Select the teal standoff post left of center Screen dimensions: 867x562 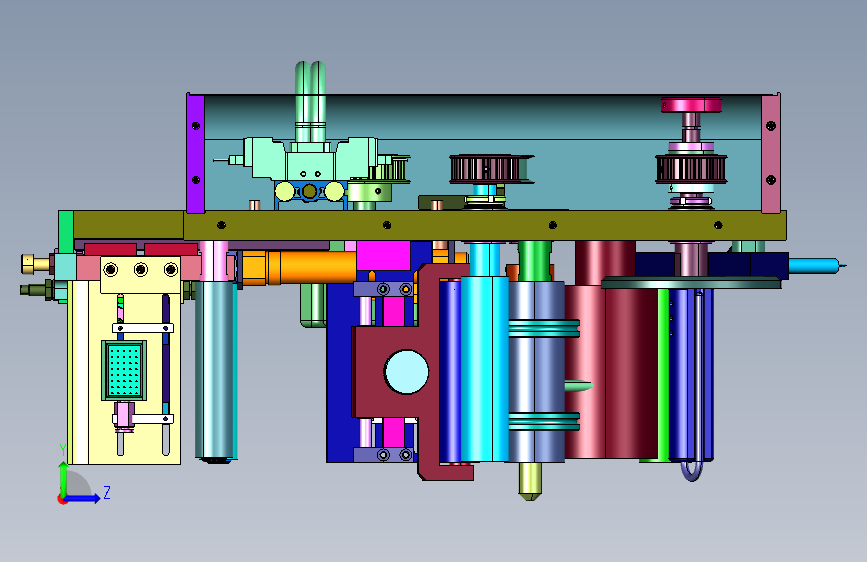coord(216,371)
